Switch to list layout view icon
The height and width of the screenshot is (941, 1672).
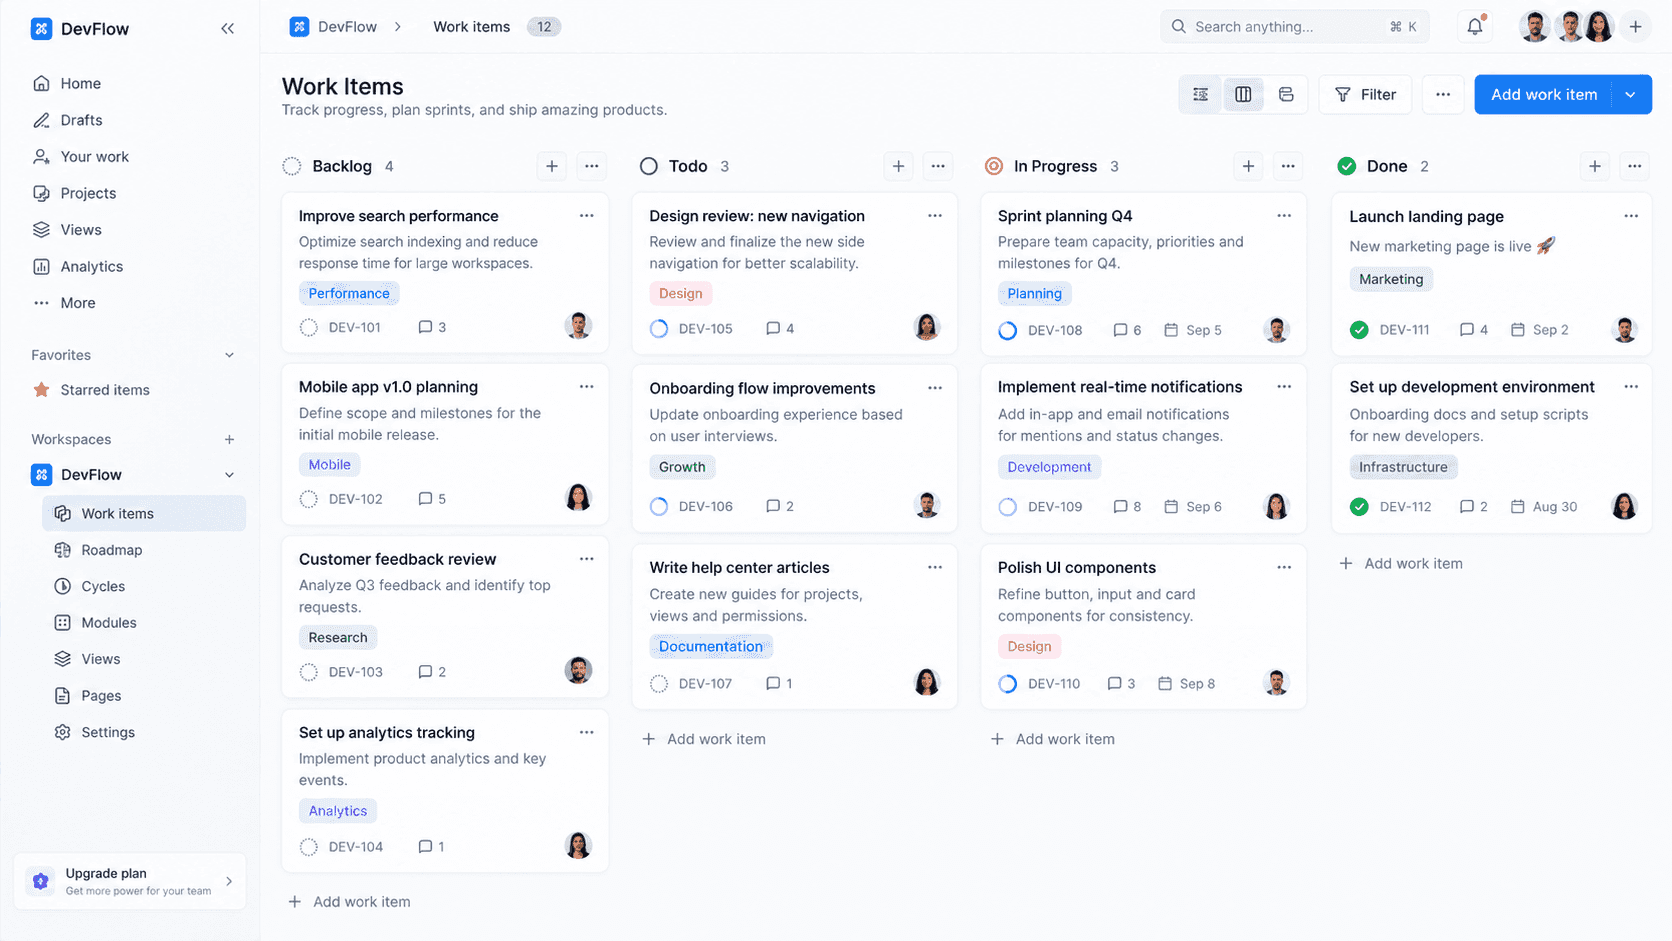pyautogui.click(x=1201, y=94)
